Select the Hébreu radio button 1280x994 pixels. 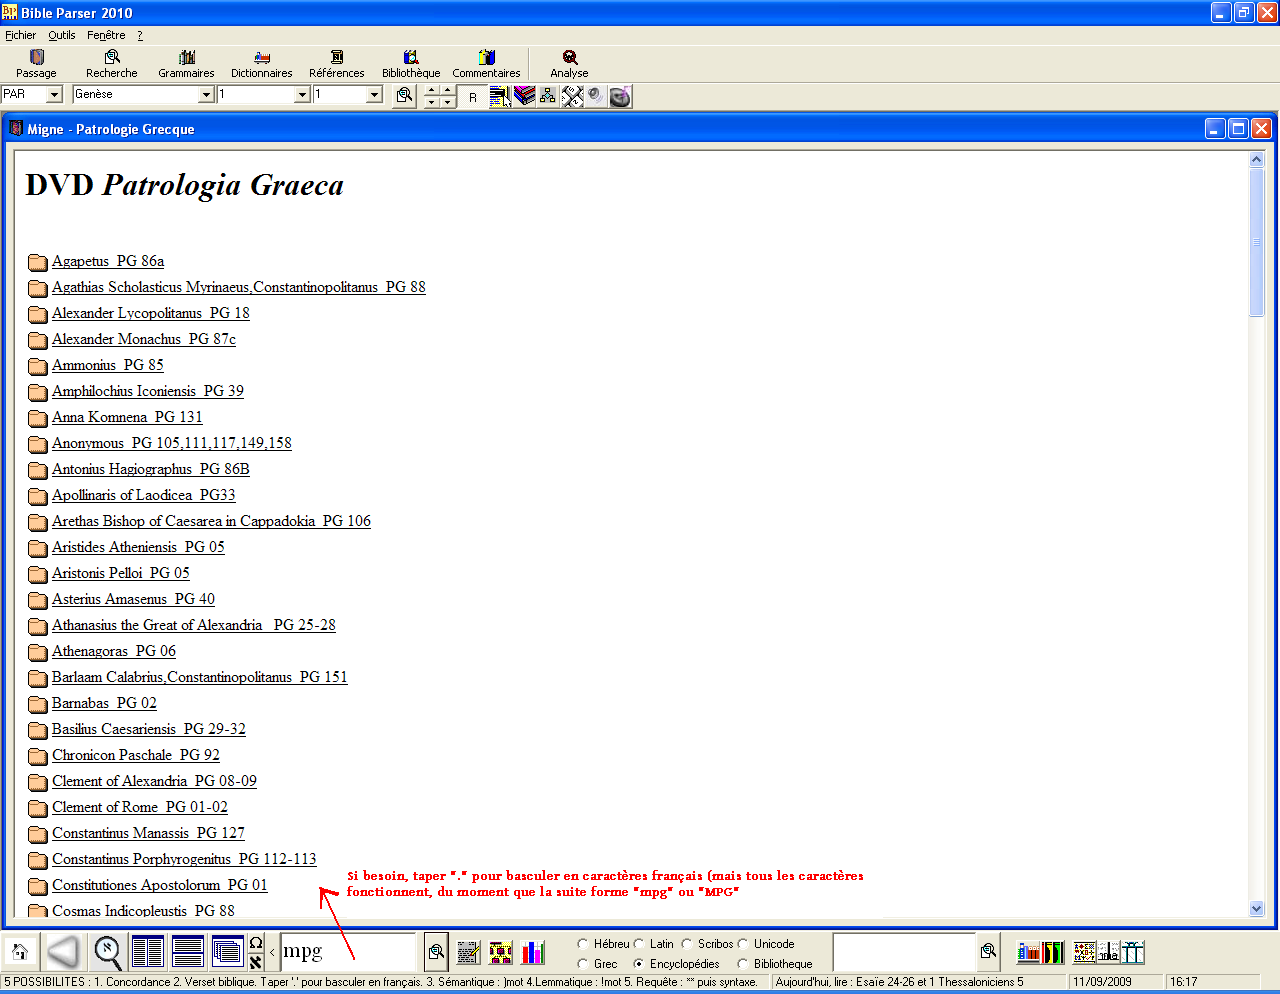click(583, 944)
